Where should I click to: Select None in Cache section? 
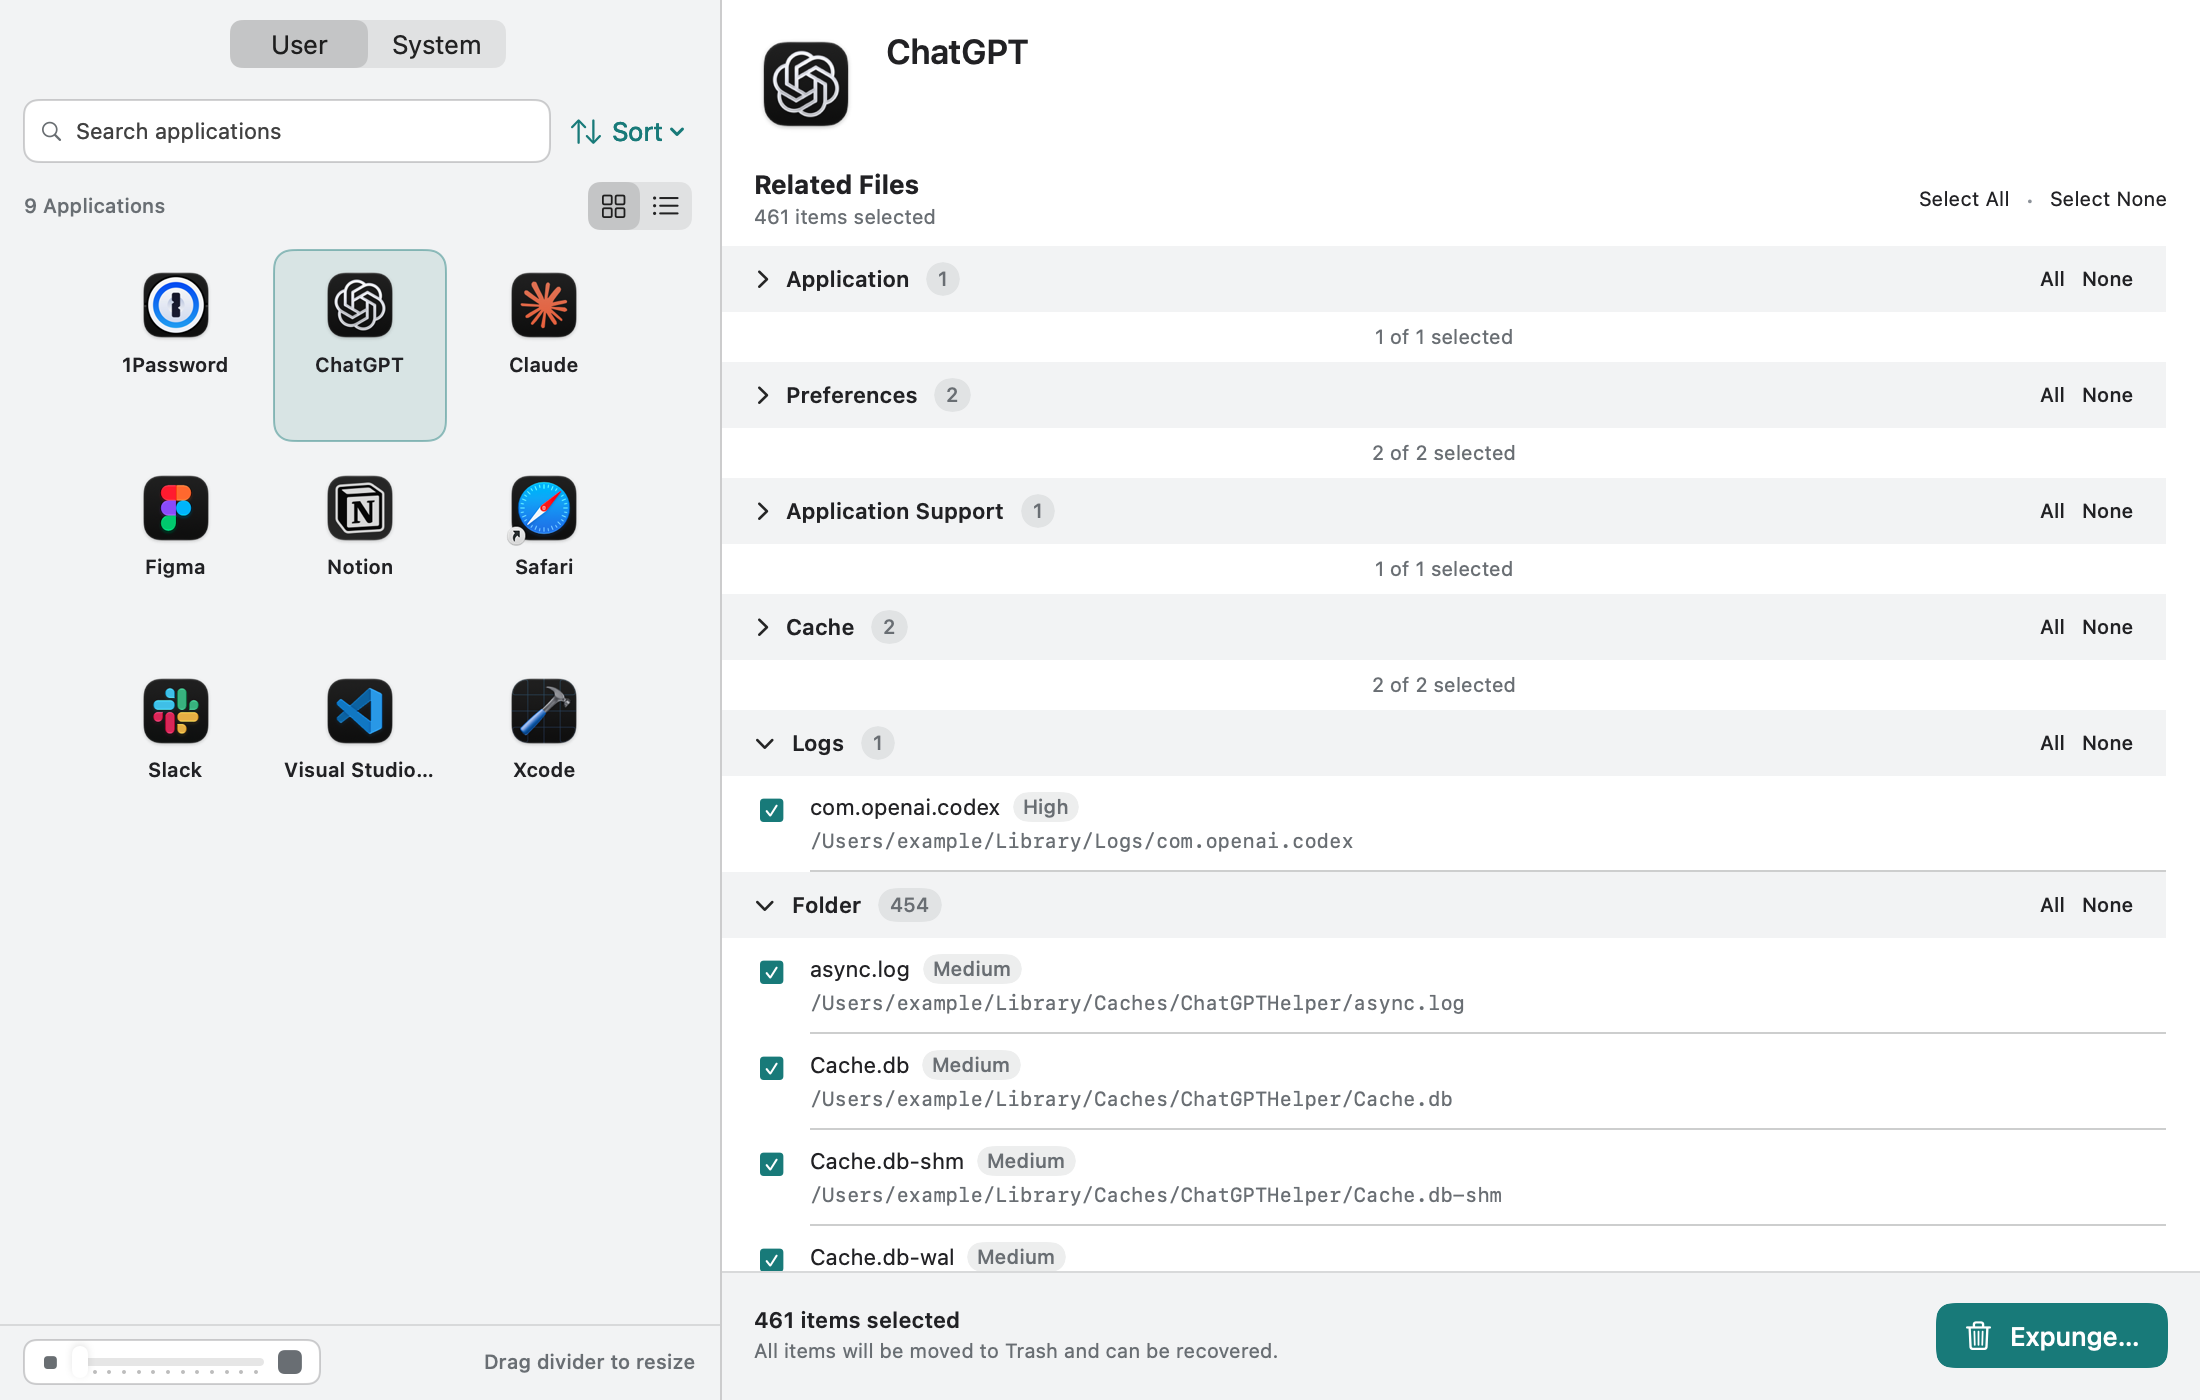2107,627
